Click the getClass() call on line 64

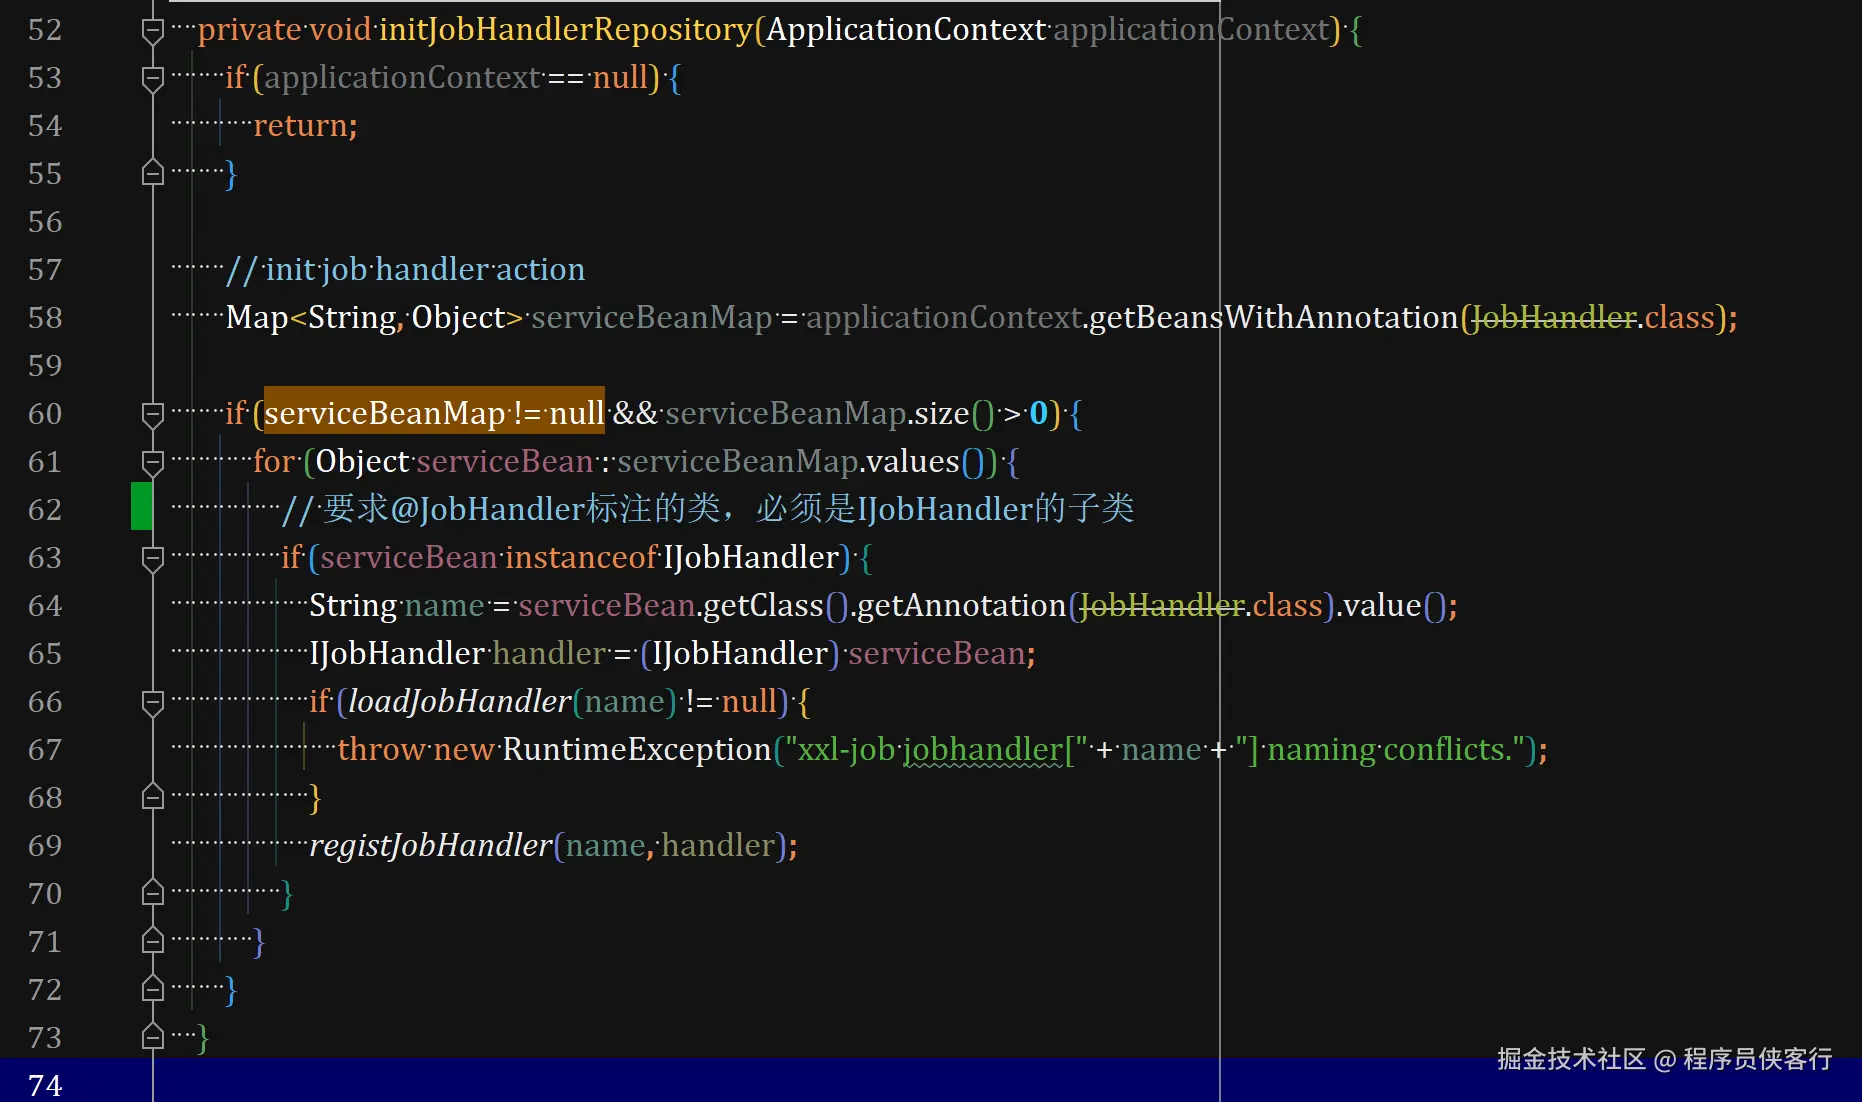[775, 606]
